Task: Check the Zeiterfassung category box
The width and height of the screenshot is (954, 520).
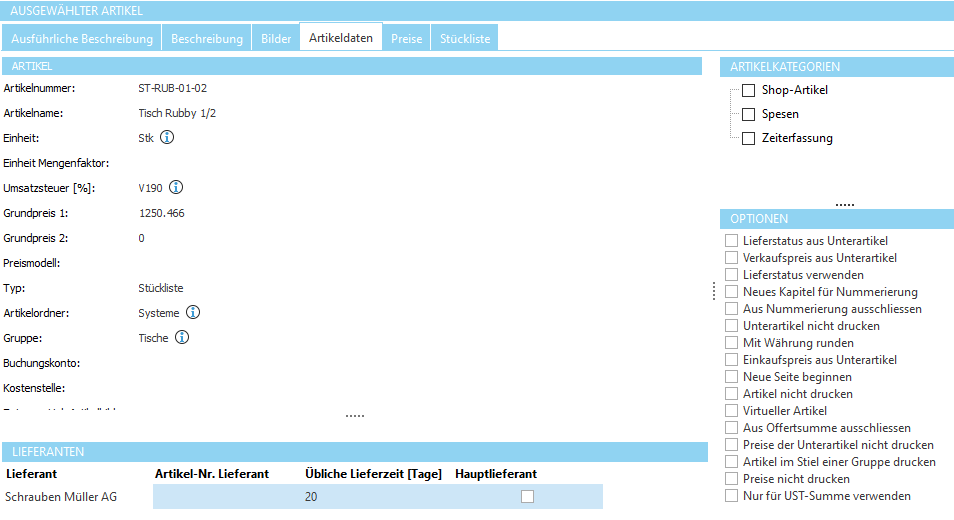Action: 748,138
